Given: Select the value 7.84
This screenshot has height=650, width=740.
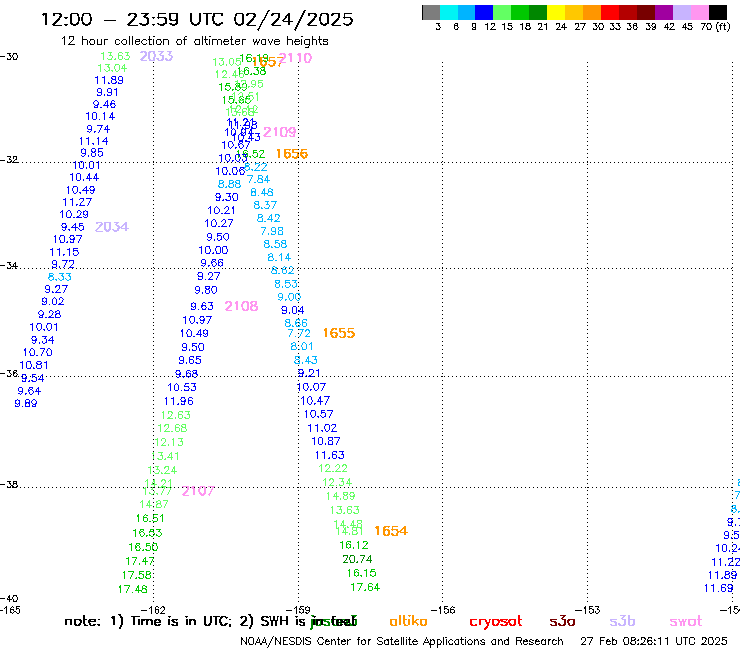Looking at the screenshot, I should [259, 179].
